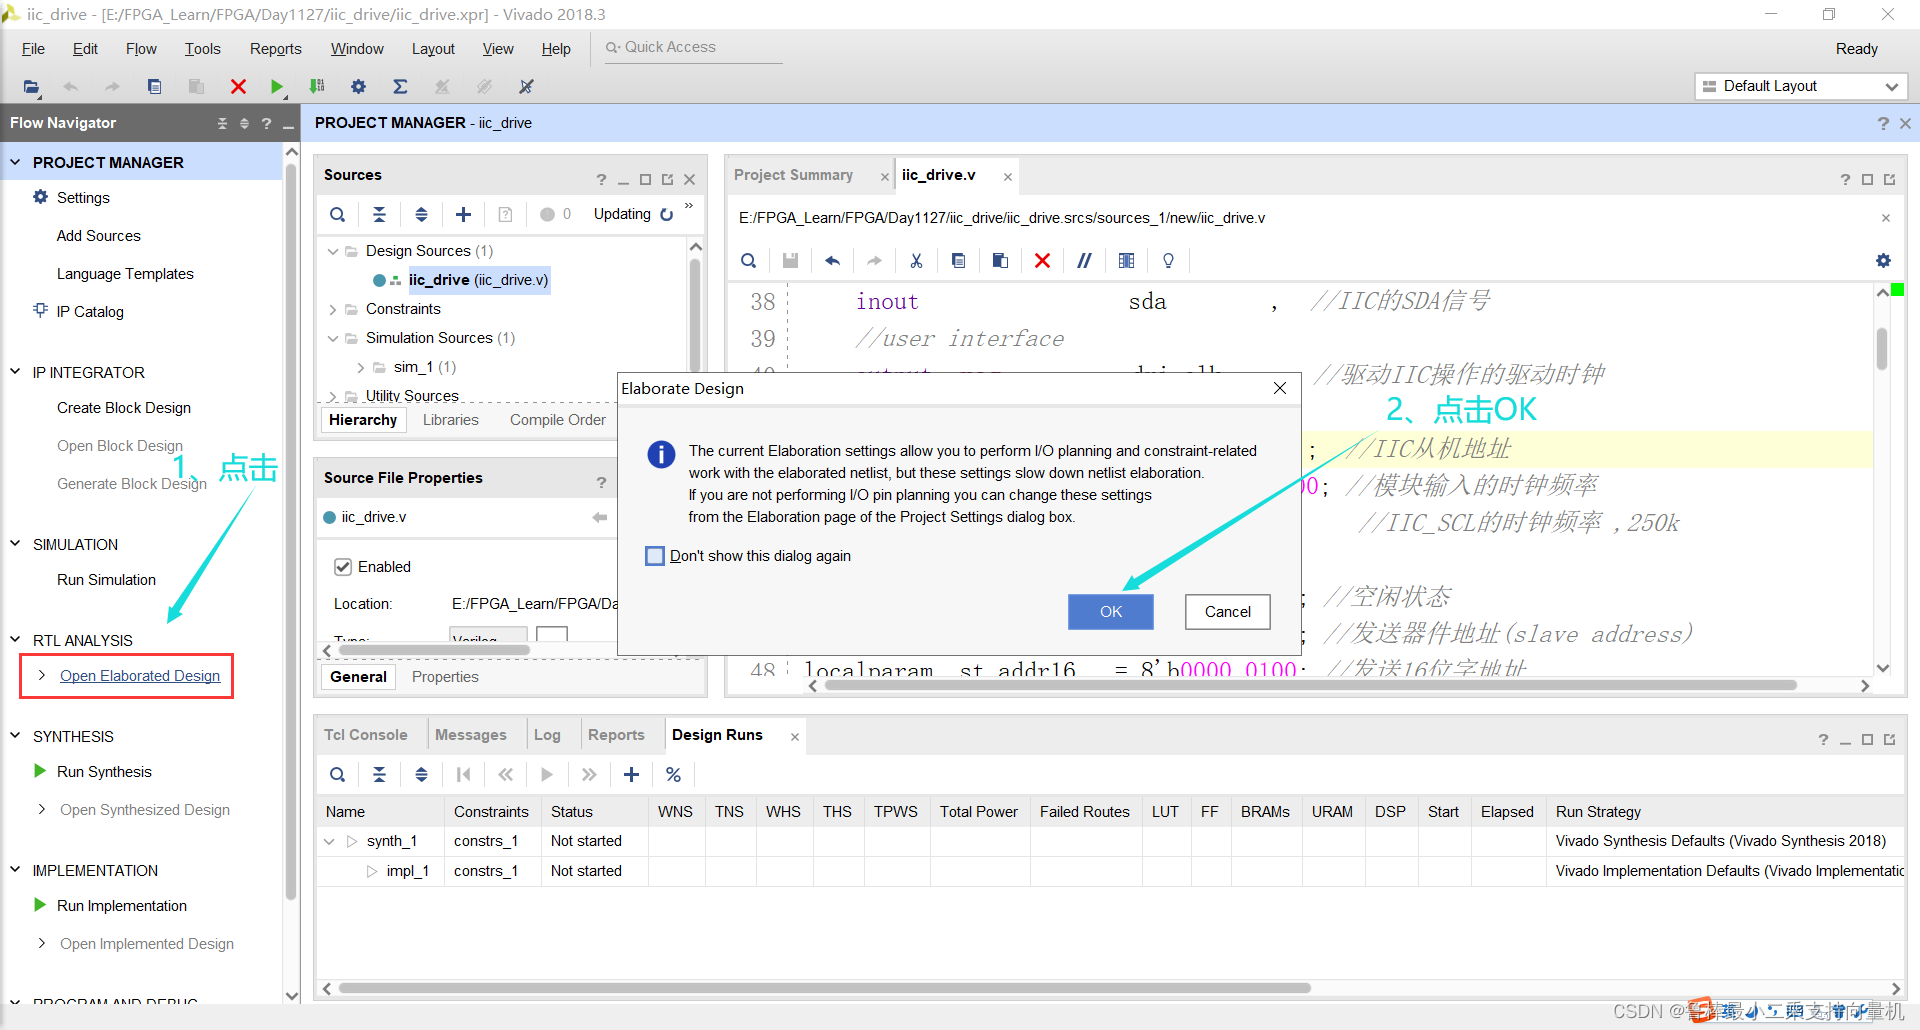
Task: Toggle the Enabled checkbox in file properties
Action: pos(343,567)
